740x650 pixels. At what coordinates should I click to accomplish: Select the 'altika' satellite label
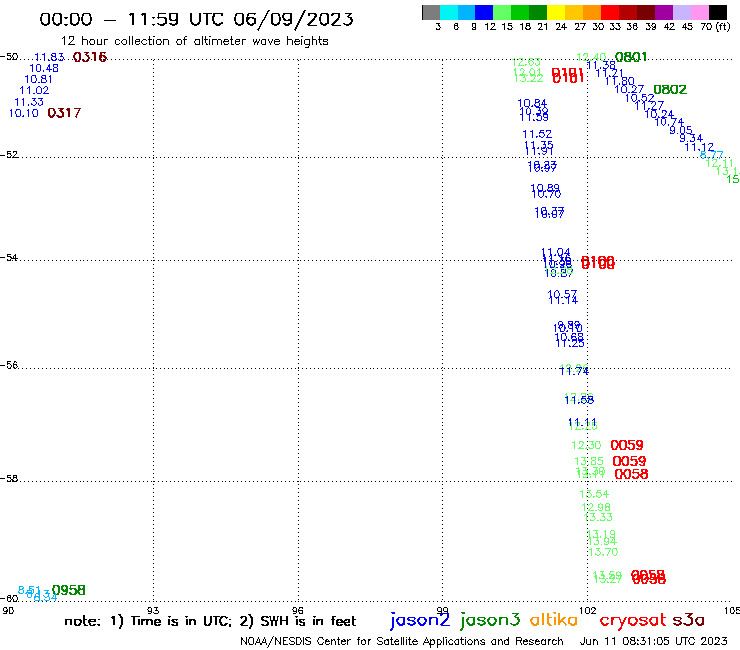point(554,620)
